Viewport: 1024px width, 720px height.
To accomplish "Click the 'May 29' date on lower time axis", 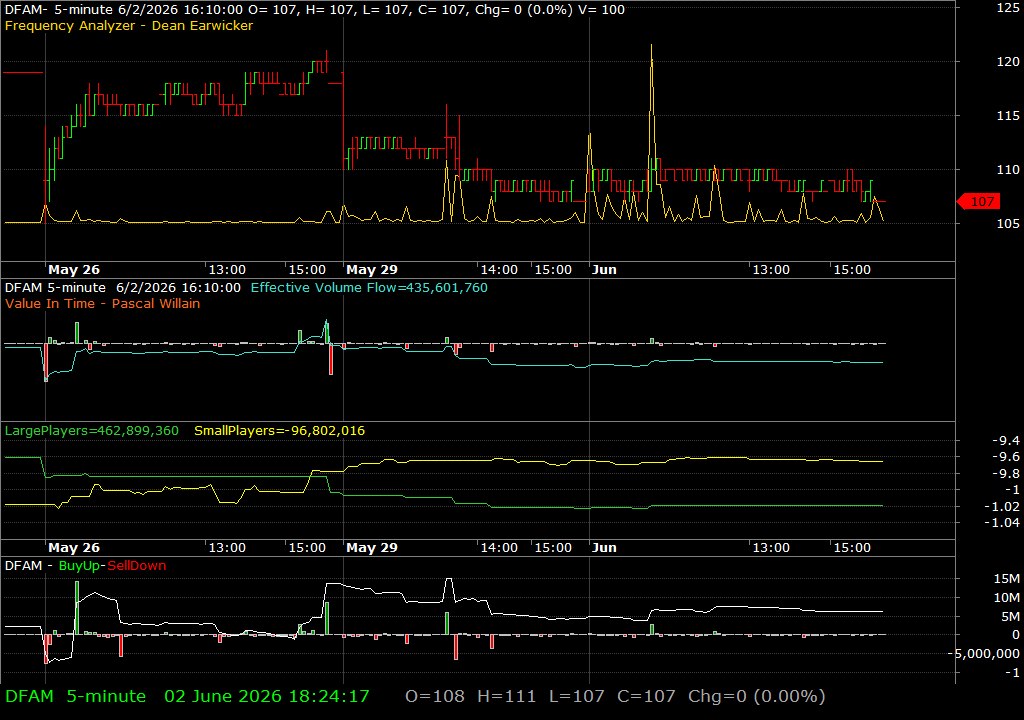I will [x=372, y=548].
